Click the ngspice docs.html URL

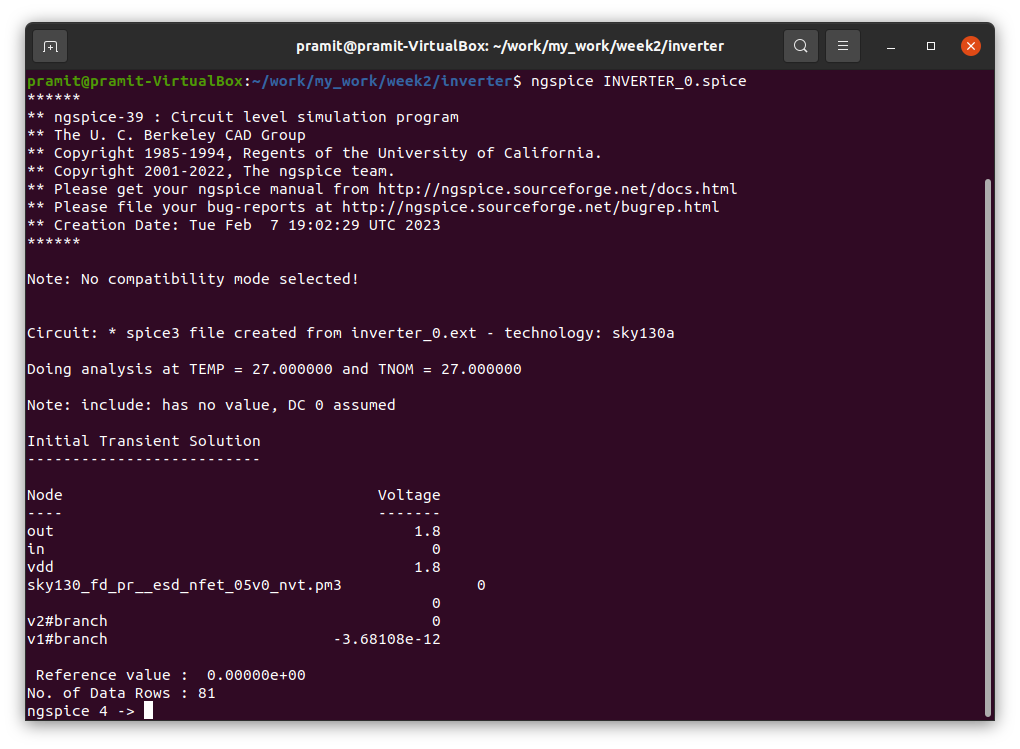557,189
